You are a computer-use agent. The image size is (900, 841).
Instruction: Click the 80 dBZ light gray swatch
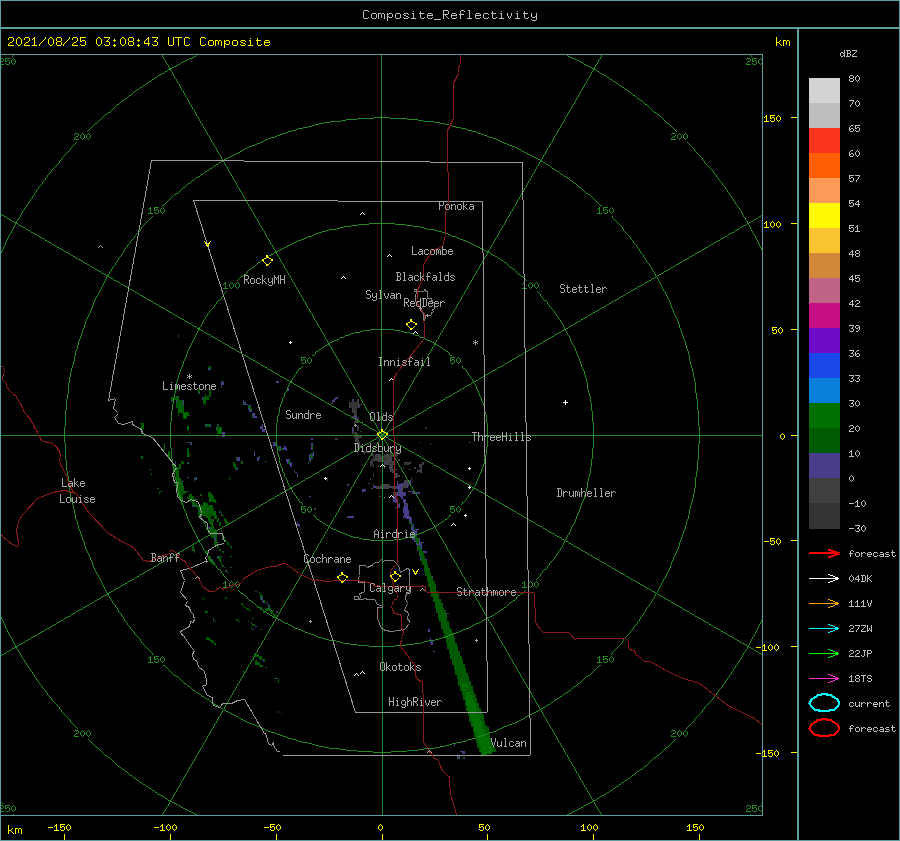tap(824, 91)
